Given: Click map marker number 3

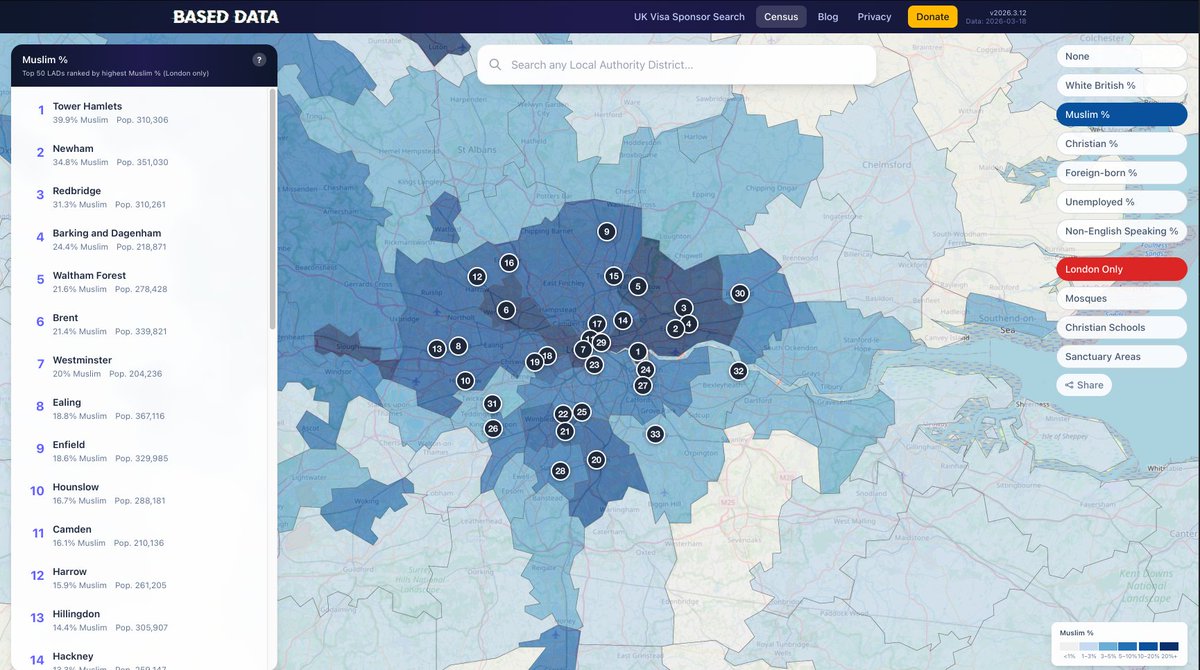Looking at the screenshot, I should click(683, 308).
